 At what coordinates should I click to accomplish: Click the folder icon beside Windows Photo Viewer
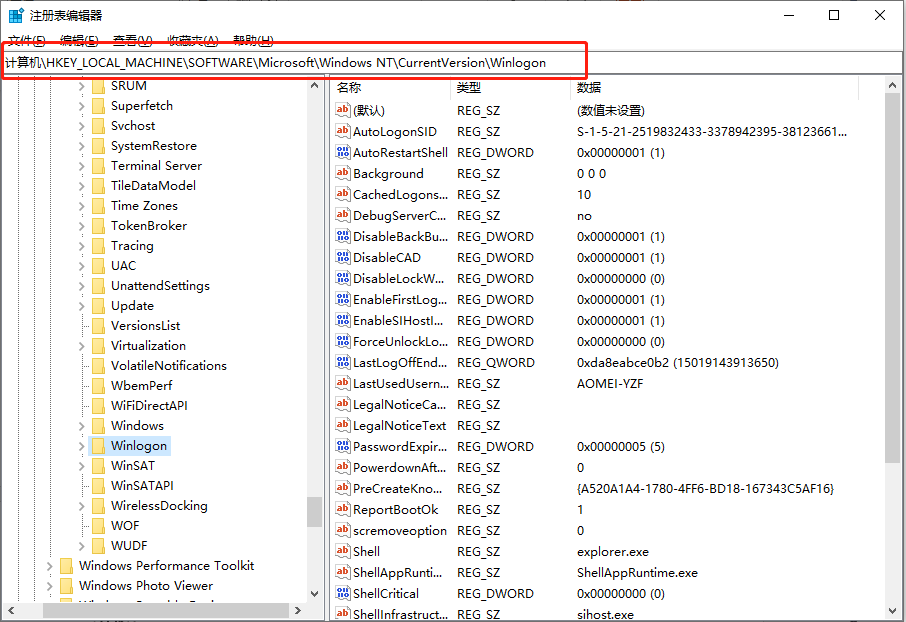pos(66,585)
